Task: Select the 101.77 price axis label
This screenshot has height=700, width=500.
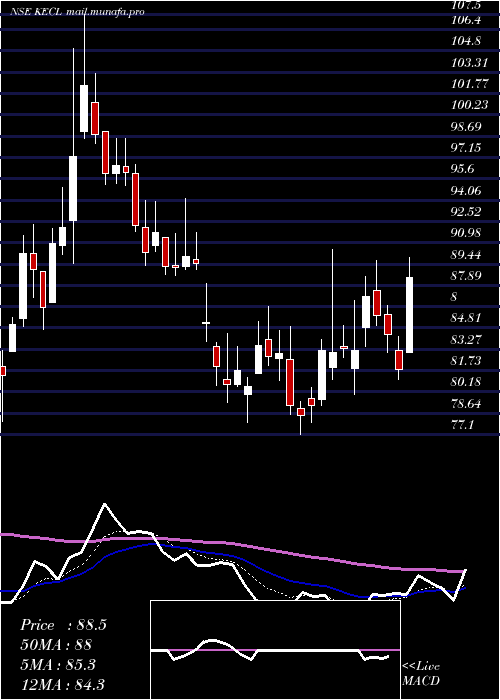Action: pyautogui.click(x=469, y=83)
